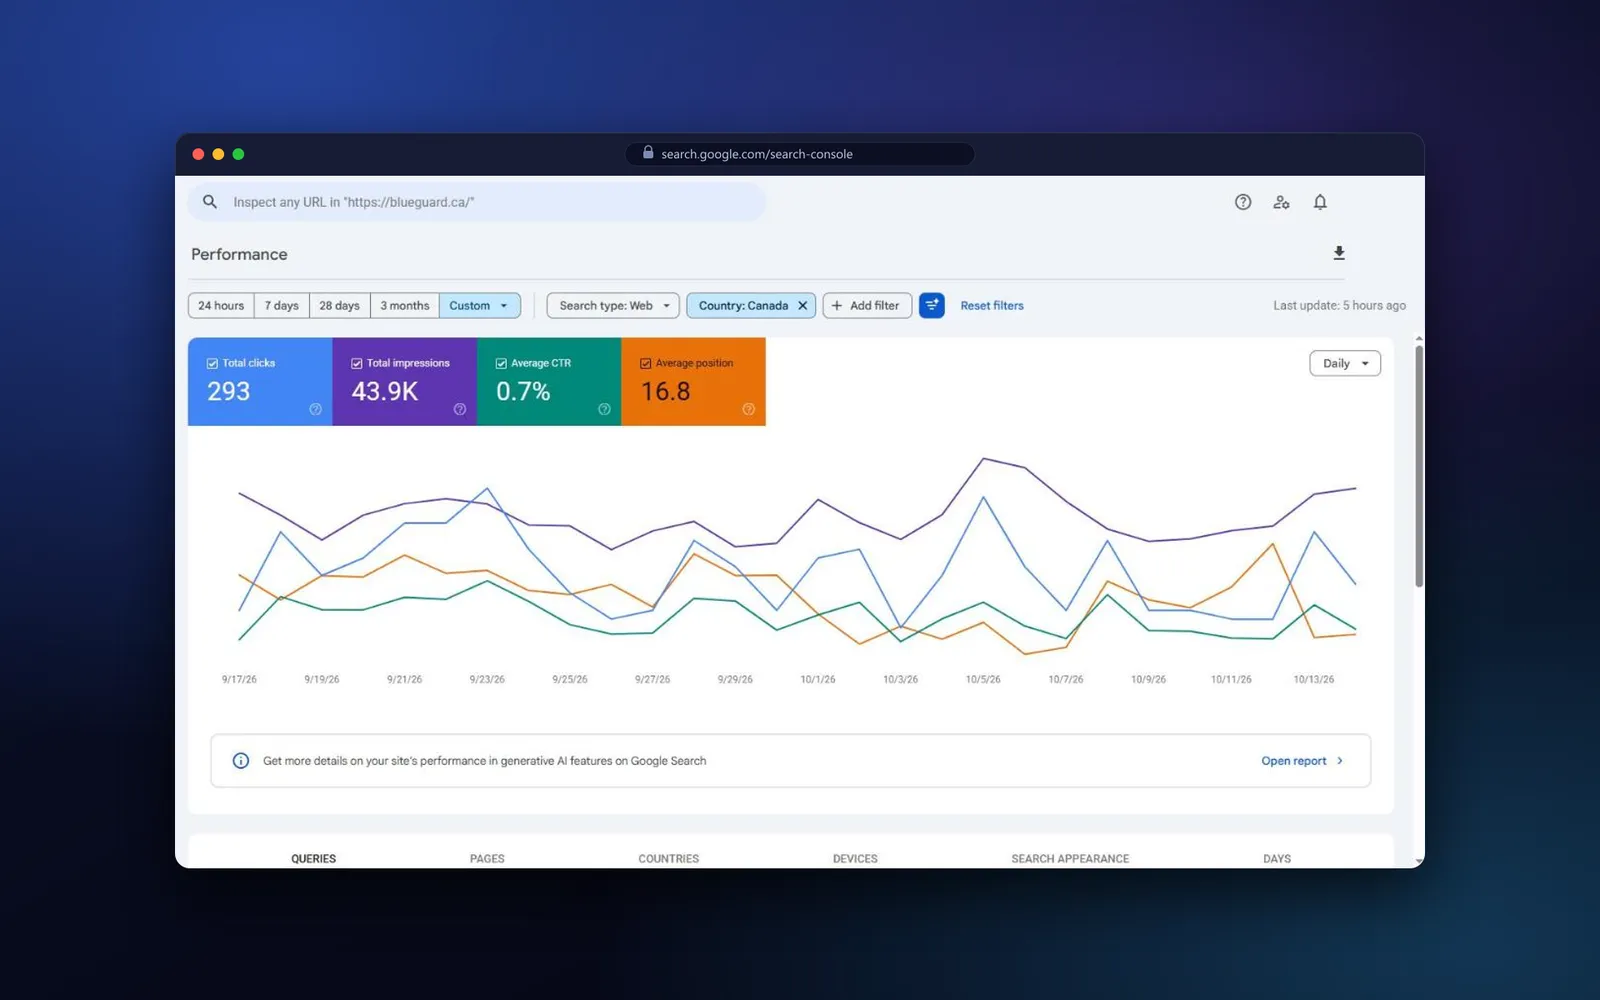The image size is (1600, 1000).
Task: Toggle the Average CTR checkbox
Action: pos(501,363)
